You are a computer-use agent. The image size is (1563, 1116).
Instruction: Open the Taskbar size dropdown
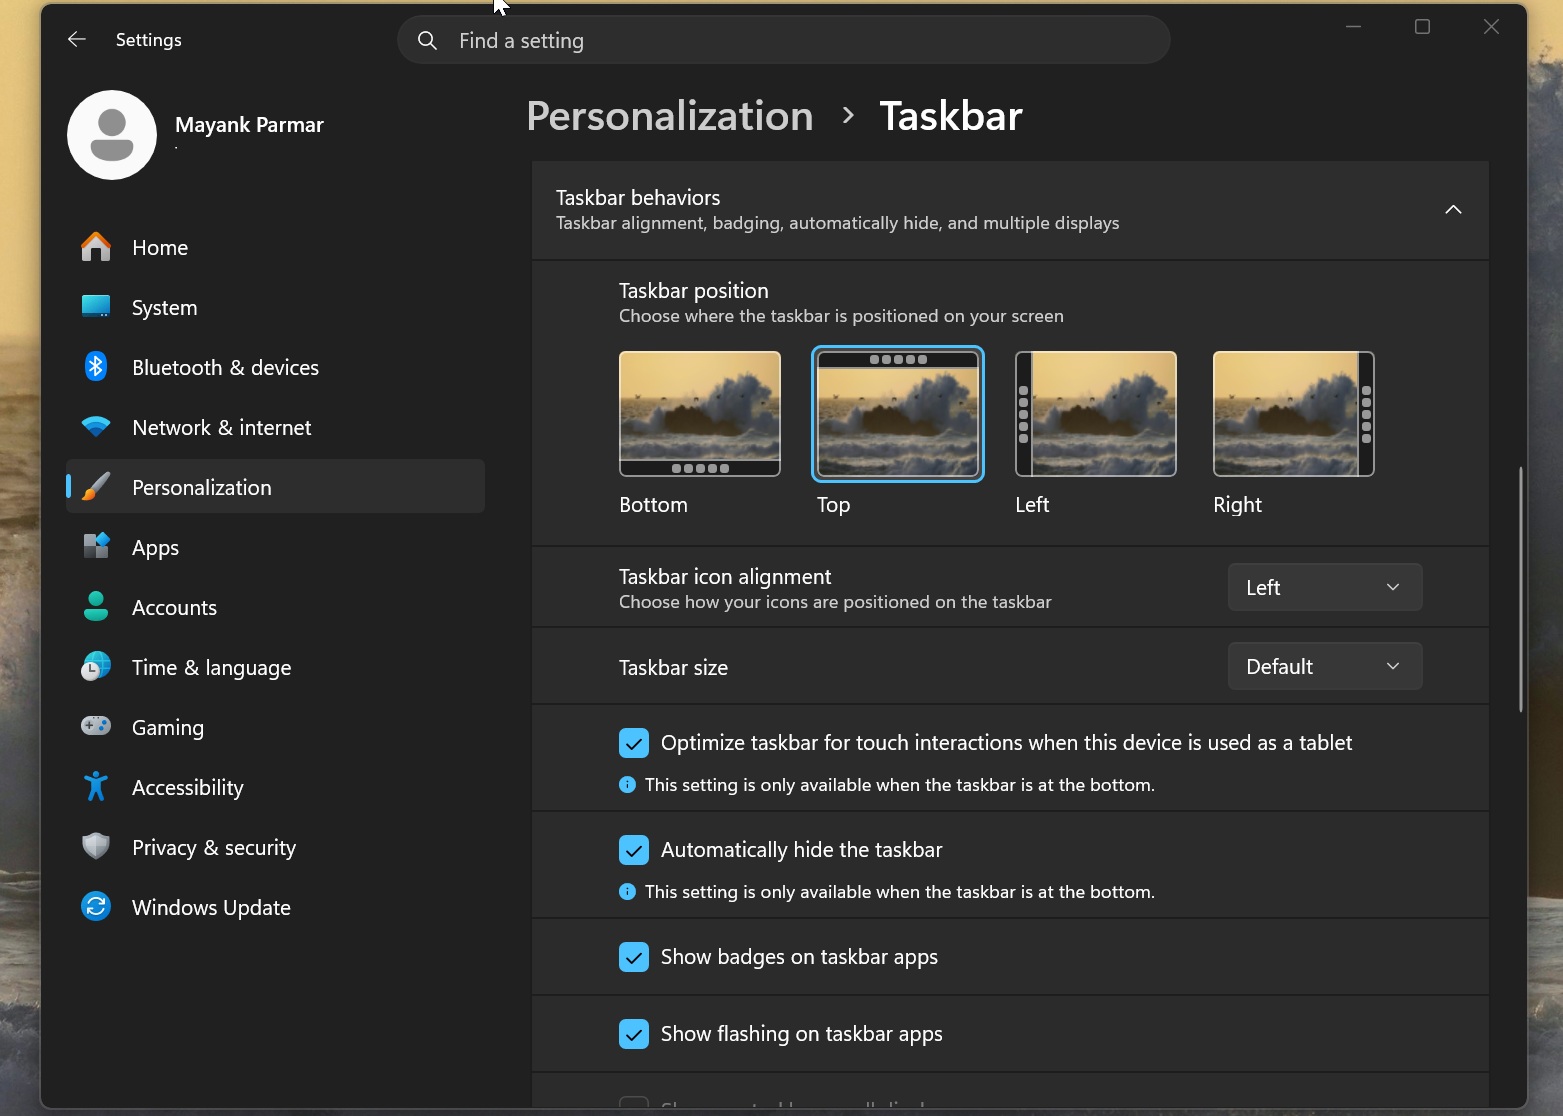pyautogui.click(x=1325, y=666)
